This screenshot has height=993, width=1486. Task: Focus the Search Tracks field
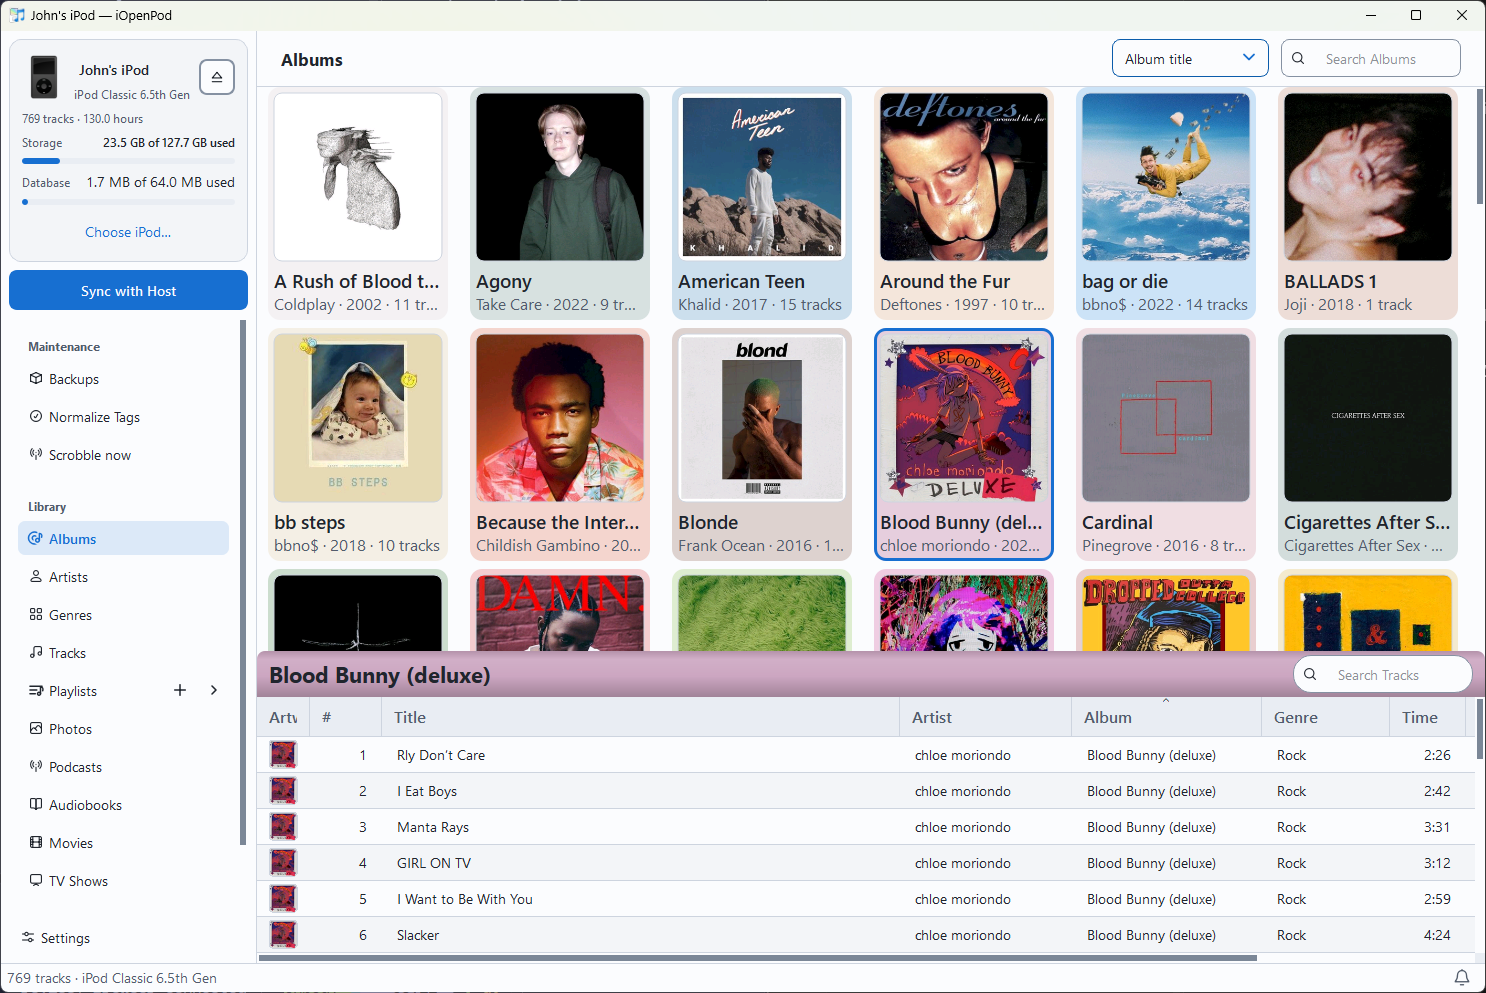1383,675
